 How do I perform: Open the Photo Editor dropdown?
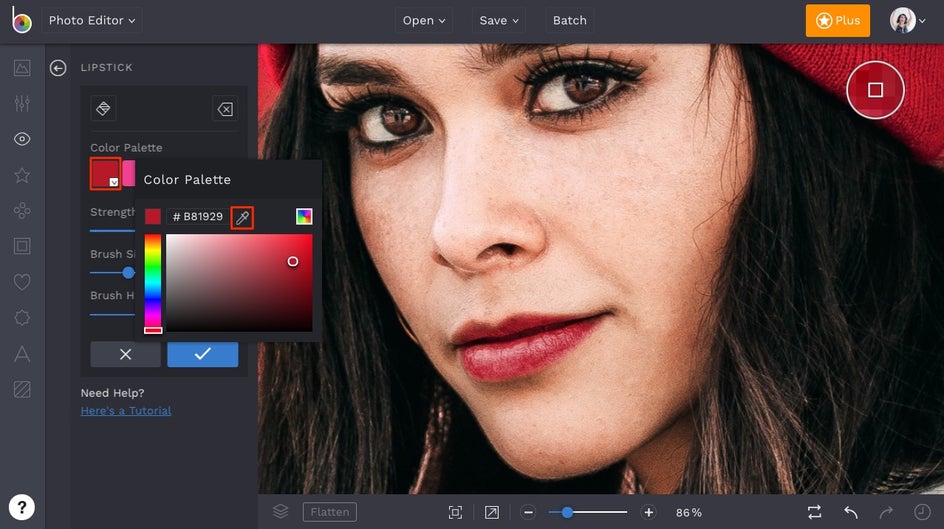point(92,20)
